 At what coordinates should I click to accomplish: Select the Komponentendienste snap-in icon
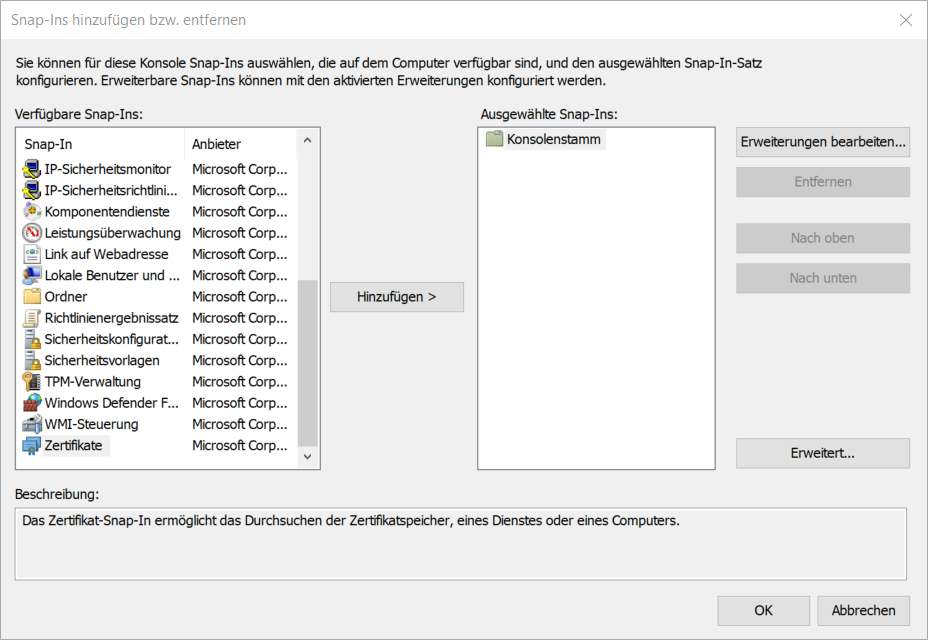click(x=34, y=211)
